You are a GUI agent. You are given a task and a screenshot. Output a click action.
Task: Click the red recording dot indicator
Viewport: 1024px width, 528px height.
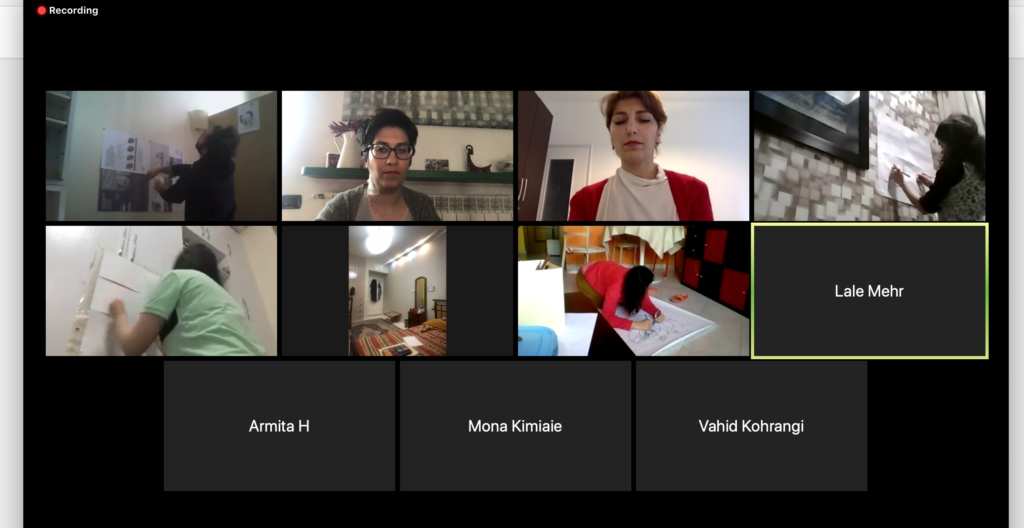point(41,10)
